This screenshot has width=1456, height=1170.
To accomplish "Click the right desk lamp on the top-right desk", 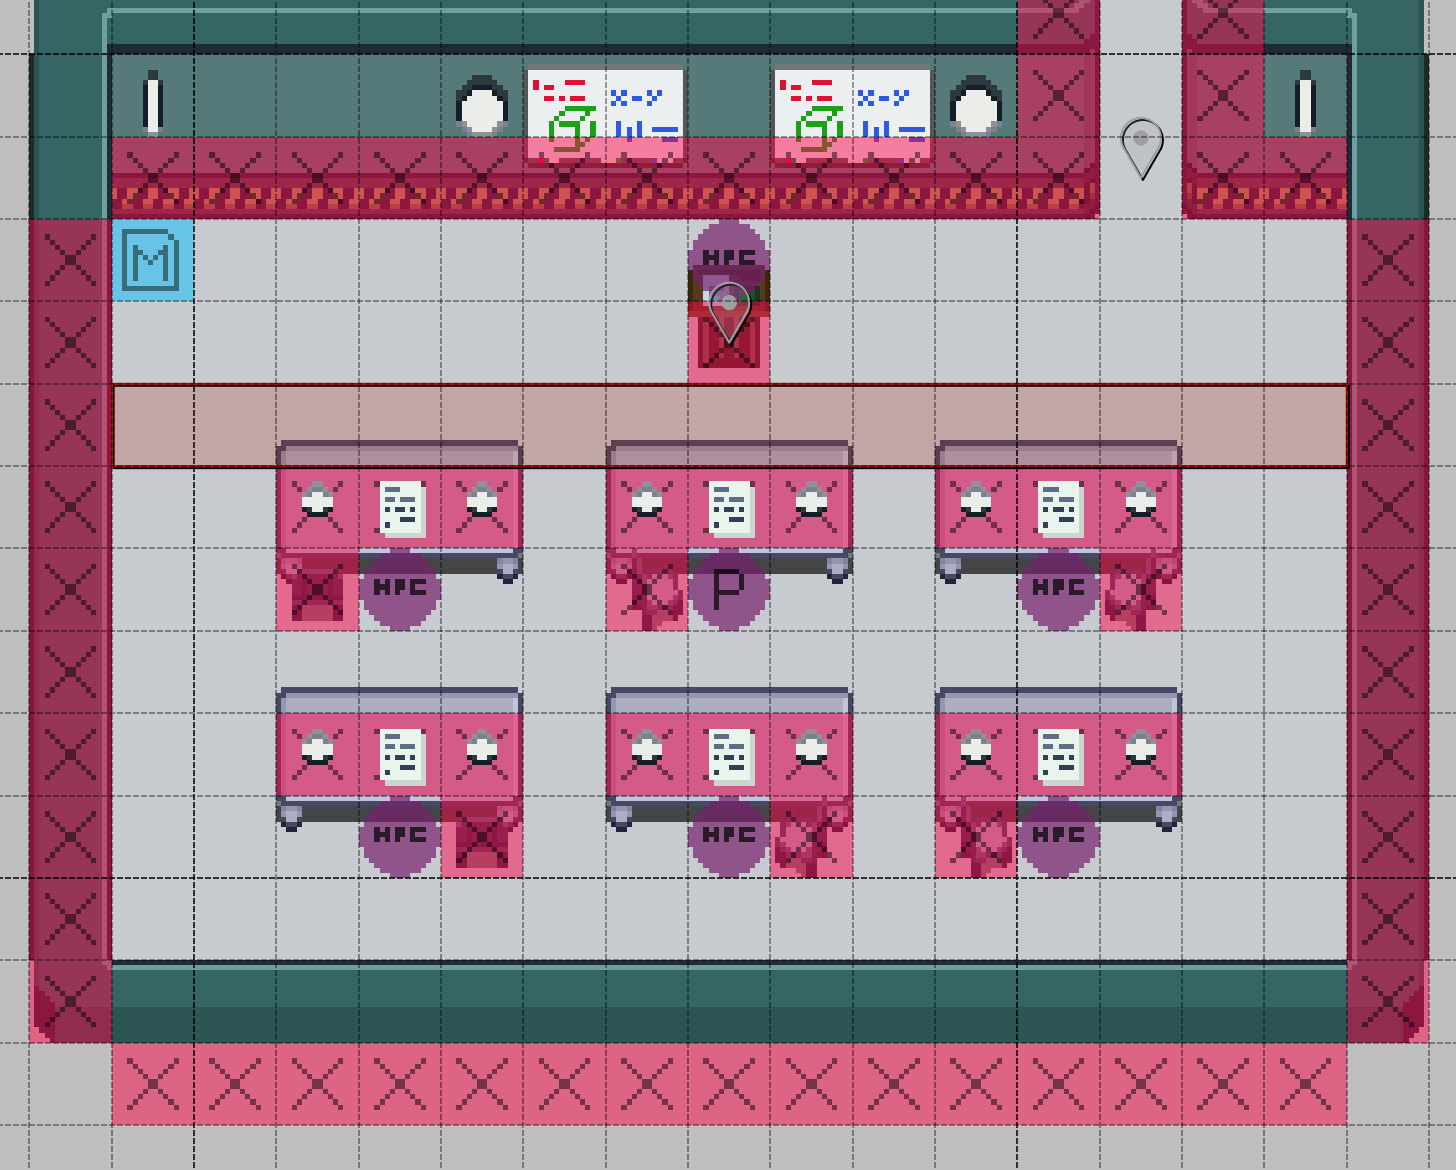I will point(1141,500).
